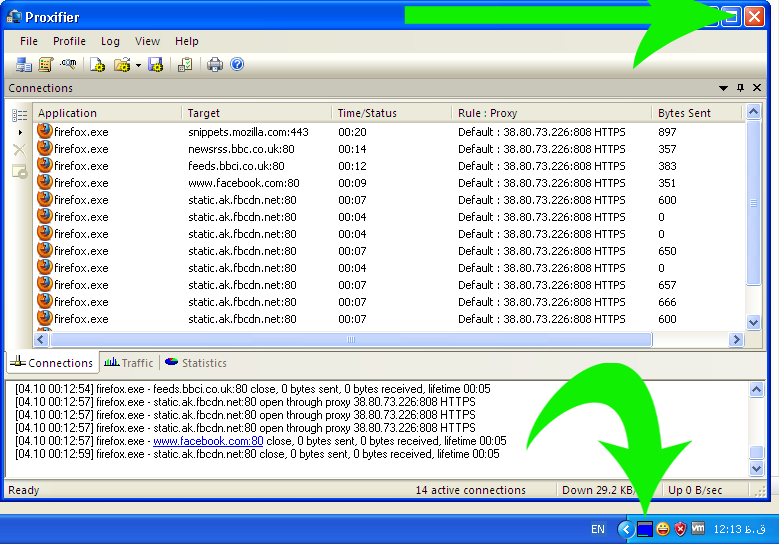Open Help via the blue question icon

point(237,64)
